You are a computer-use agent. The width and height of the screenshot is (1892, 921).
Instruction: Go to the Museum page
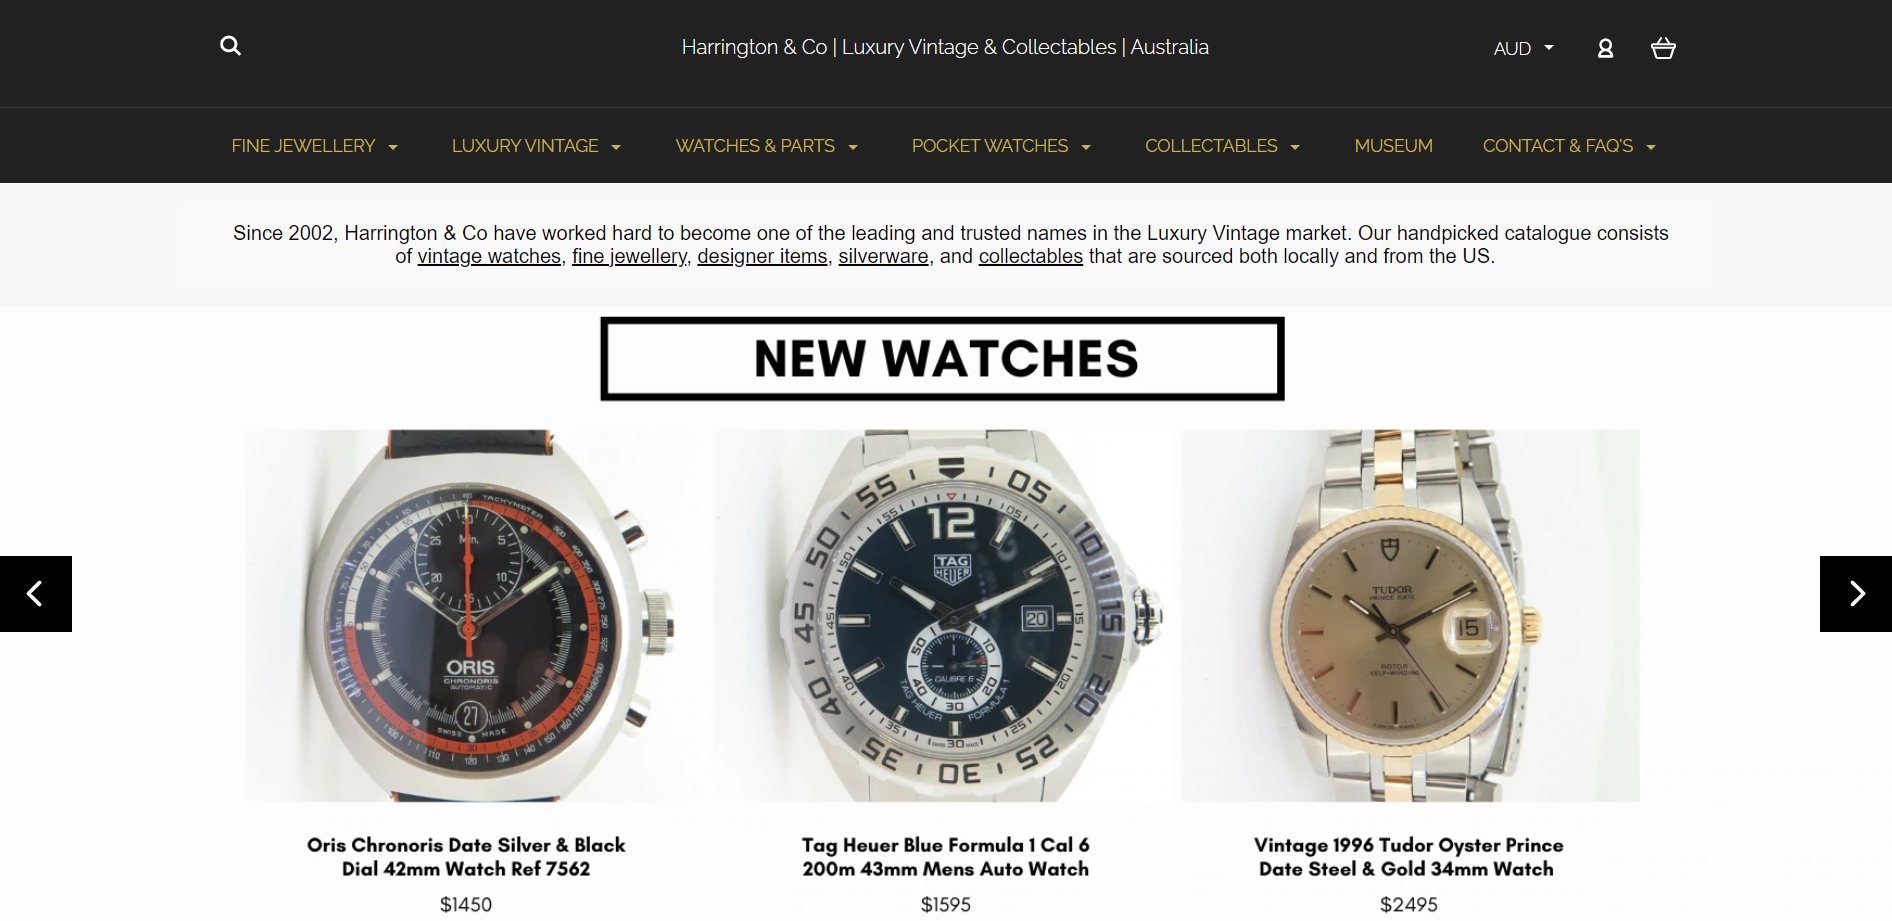click(x=1393, y=146)
